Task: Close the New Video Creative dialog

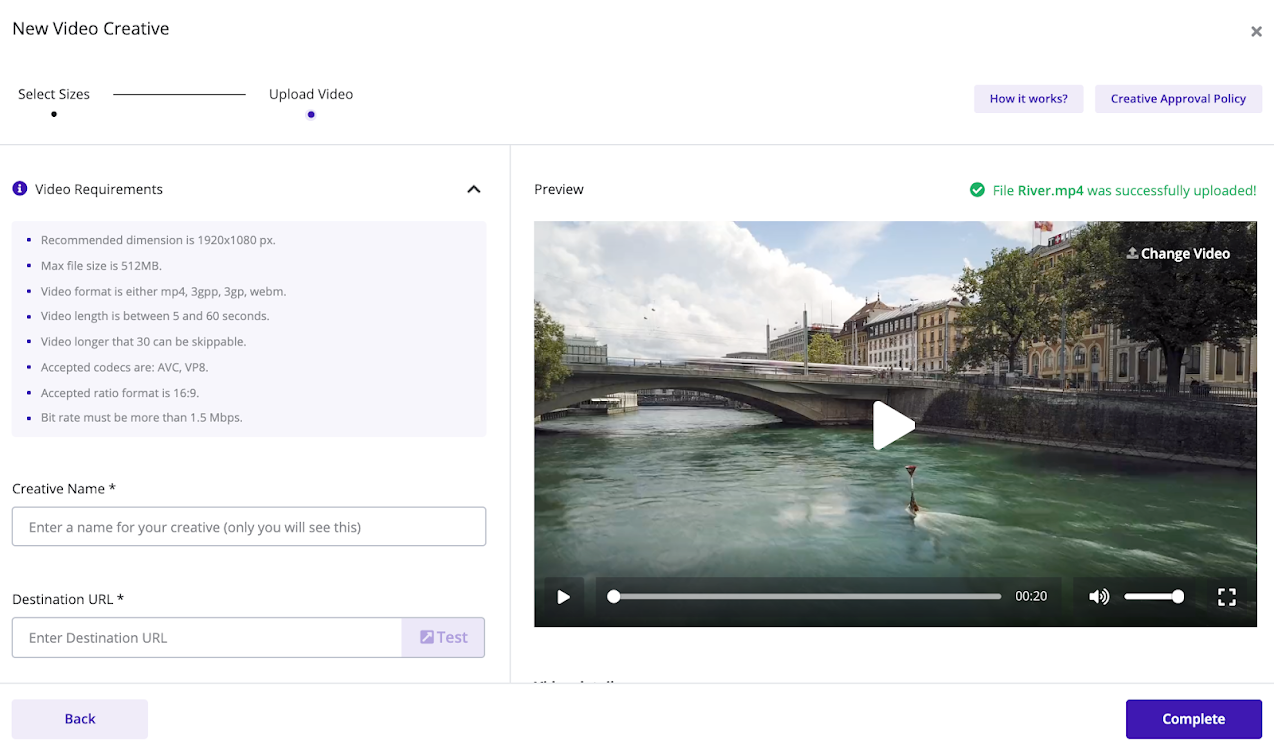Action: coord(1256,31)
